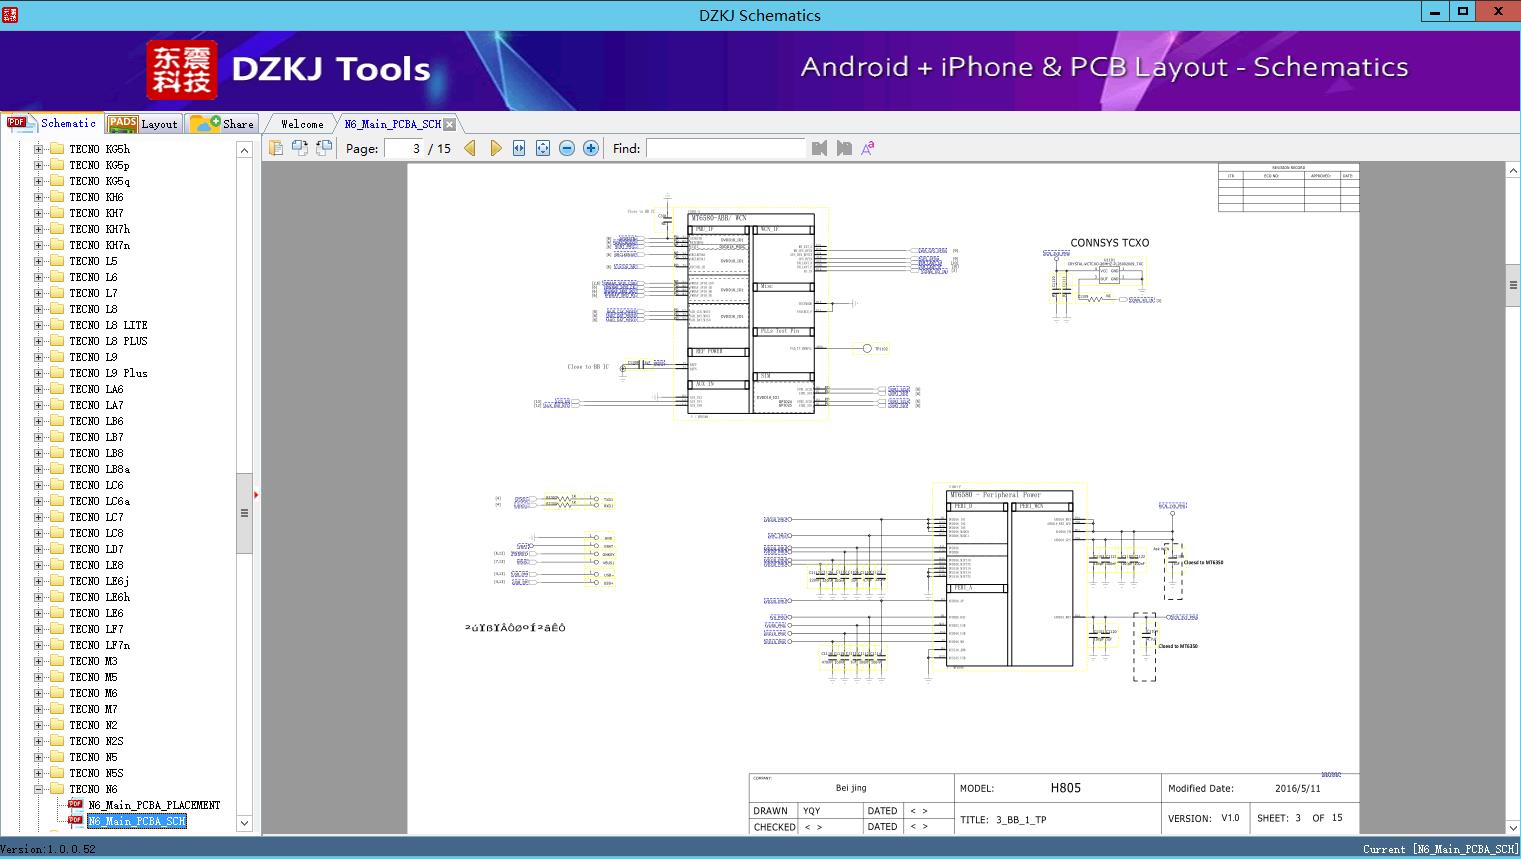Image resolution: width=1521 pixels, height=859 pixels.
Task: Open the Share tab
Action: (223, 124)
